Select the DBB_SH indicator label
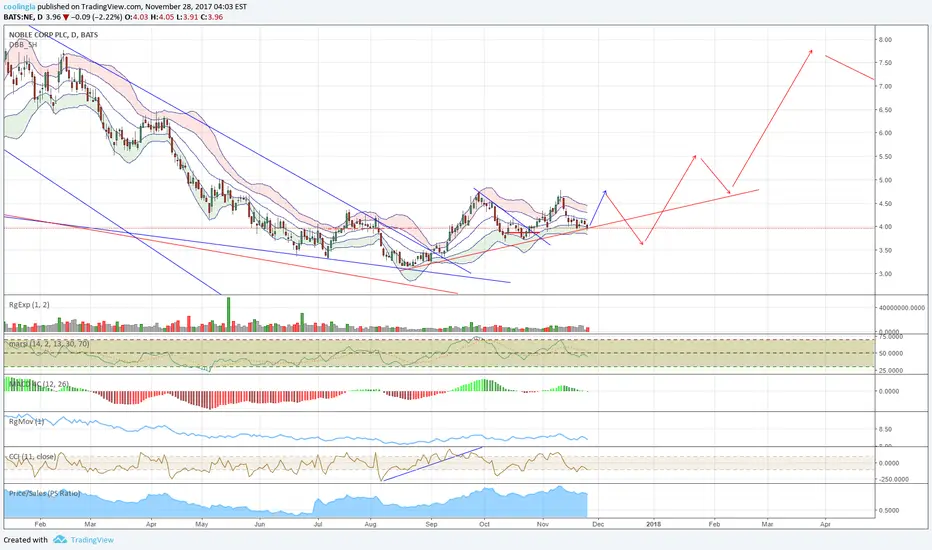 23,45
